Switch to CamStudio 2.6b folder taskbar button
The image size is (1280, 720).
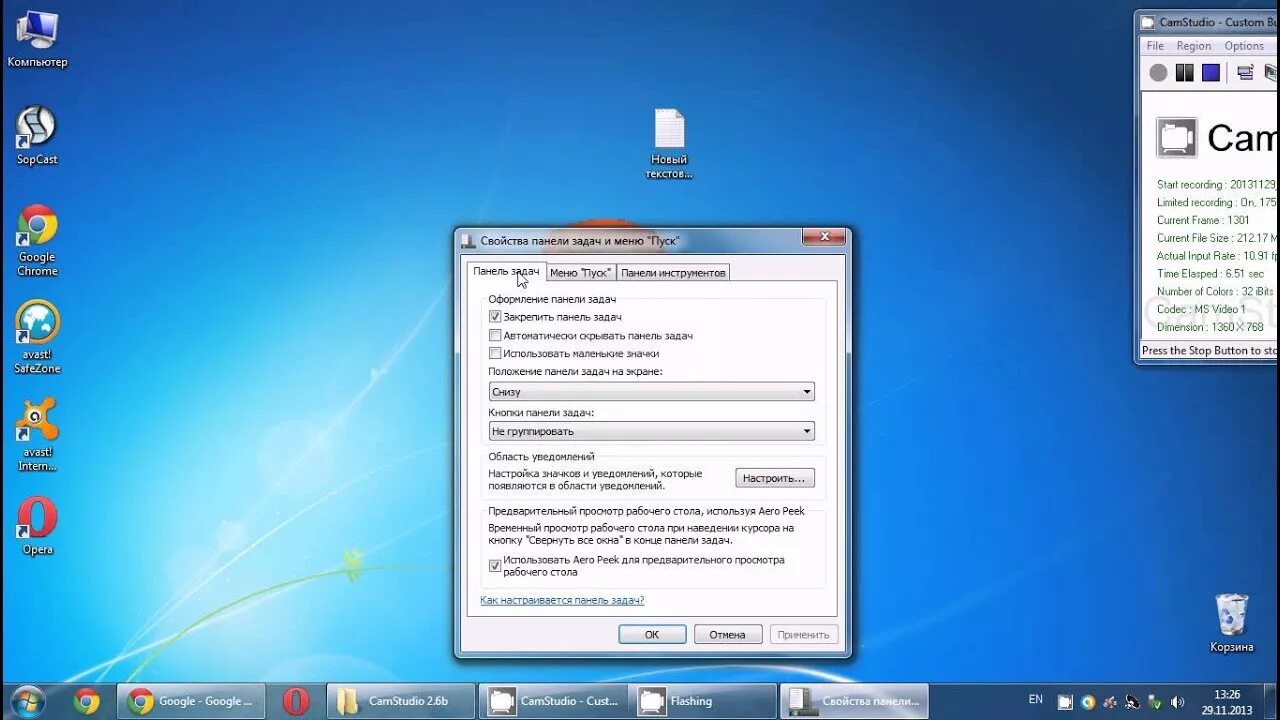point(401,702)
